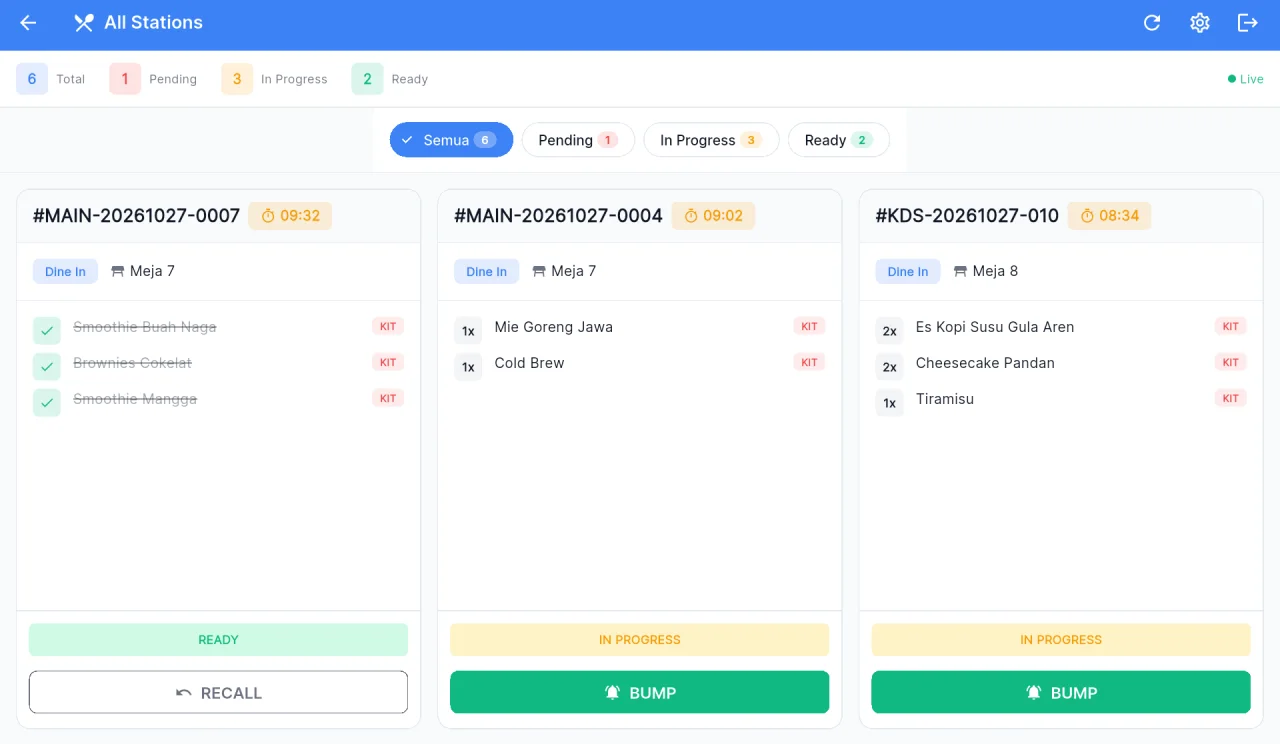The height and width of the screenshot is (744, 1280).
Task: Click the timer icon on order #KDS-20261027-010
Action: coord(1086,216)
